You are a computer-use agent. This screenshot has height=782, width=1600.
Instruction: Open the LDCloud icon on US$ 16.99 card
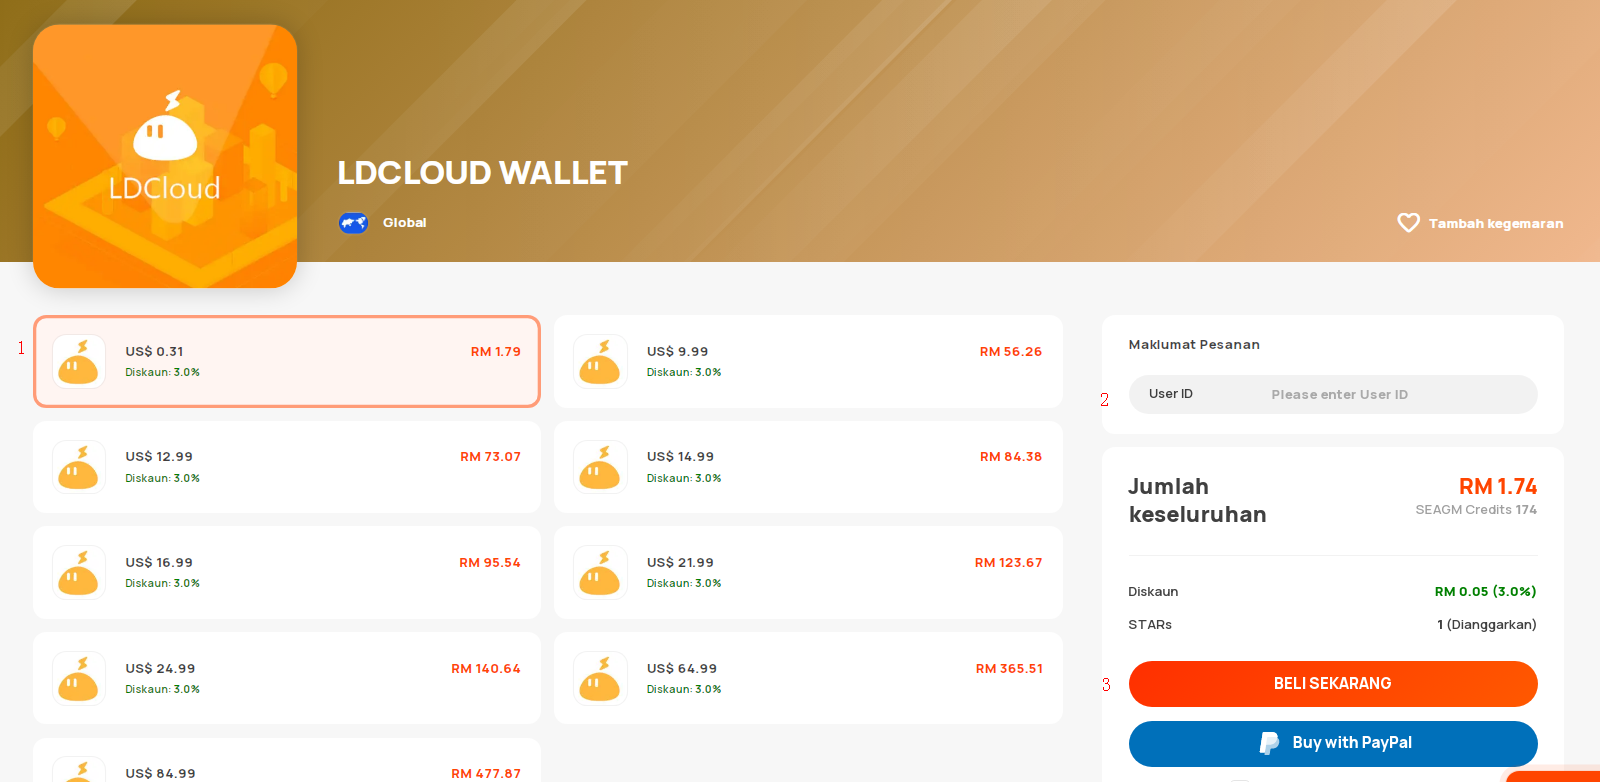(x=79, y=572)
